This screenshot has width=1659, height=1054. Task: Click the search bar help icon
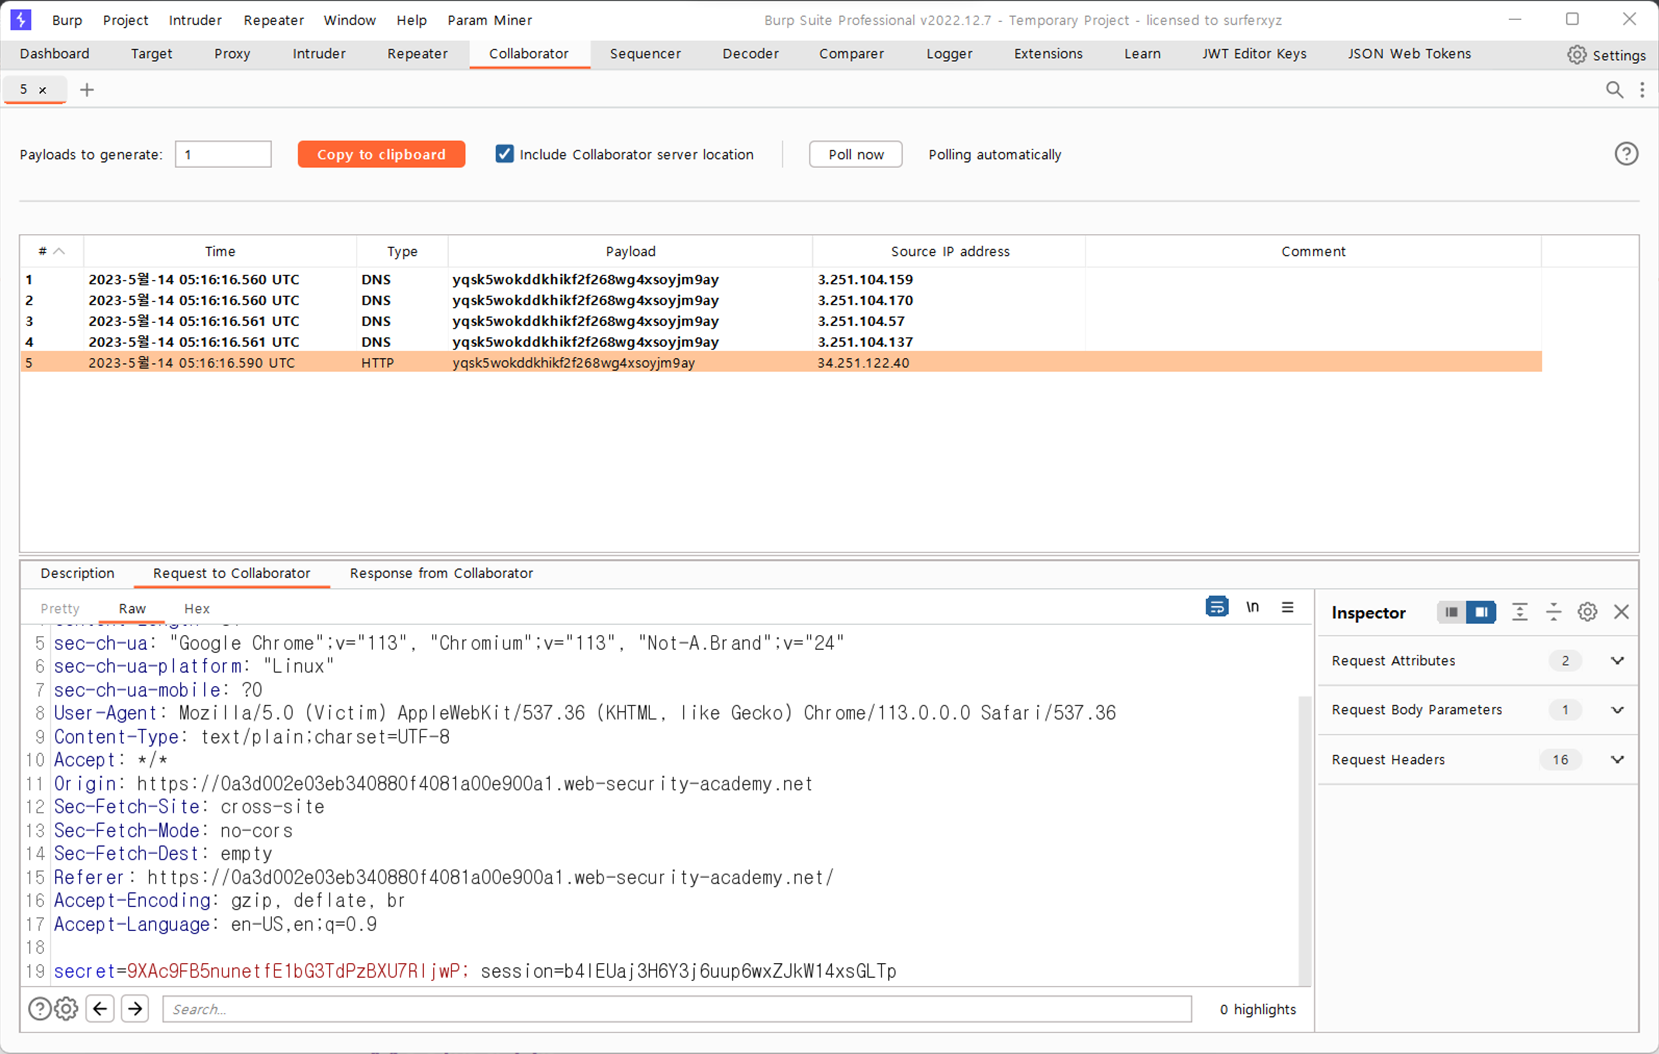pos(39,1009)
